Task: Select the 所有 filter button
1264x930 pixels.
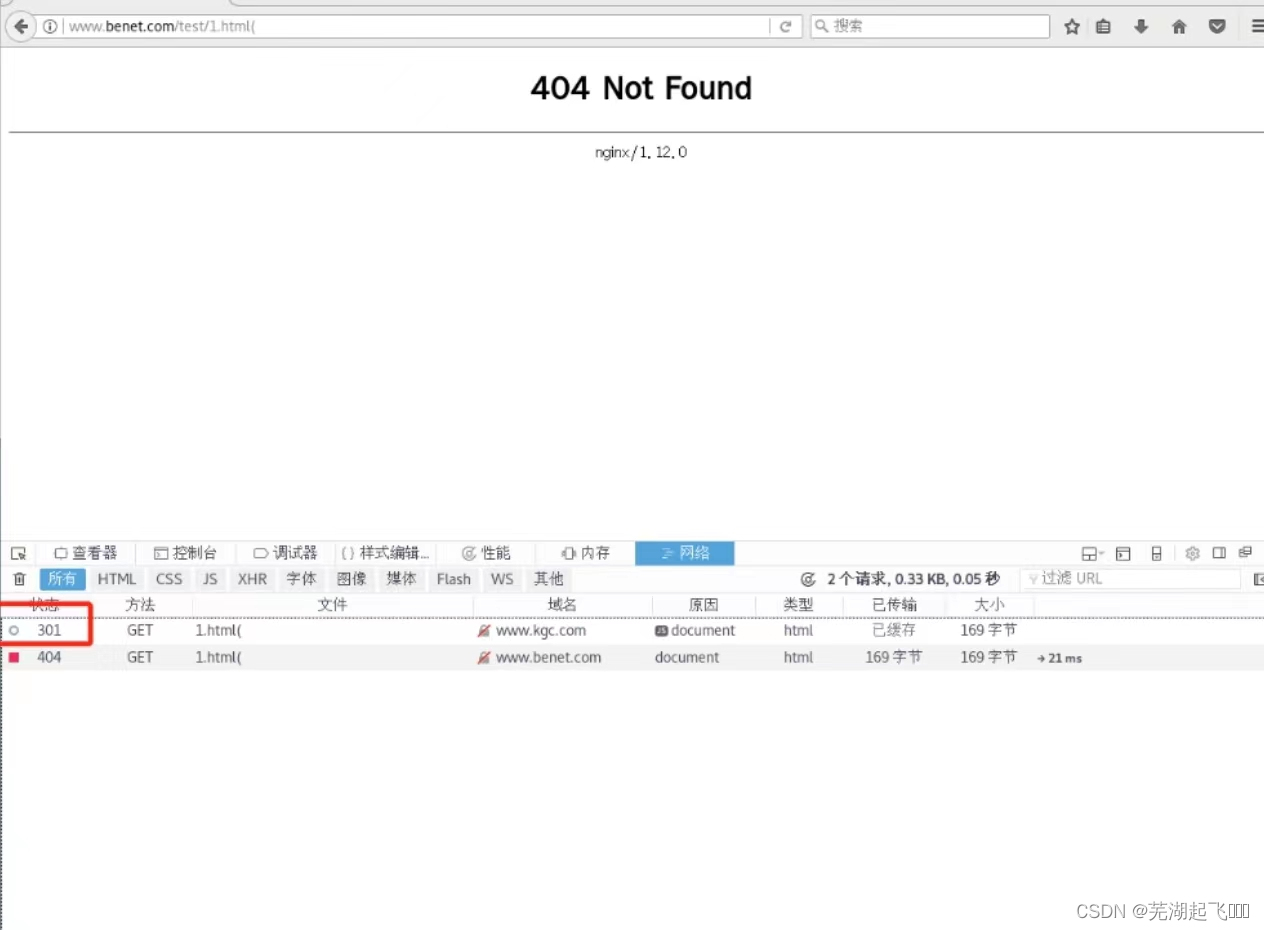Action: pos(62,578)
